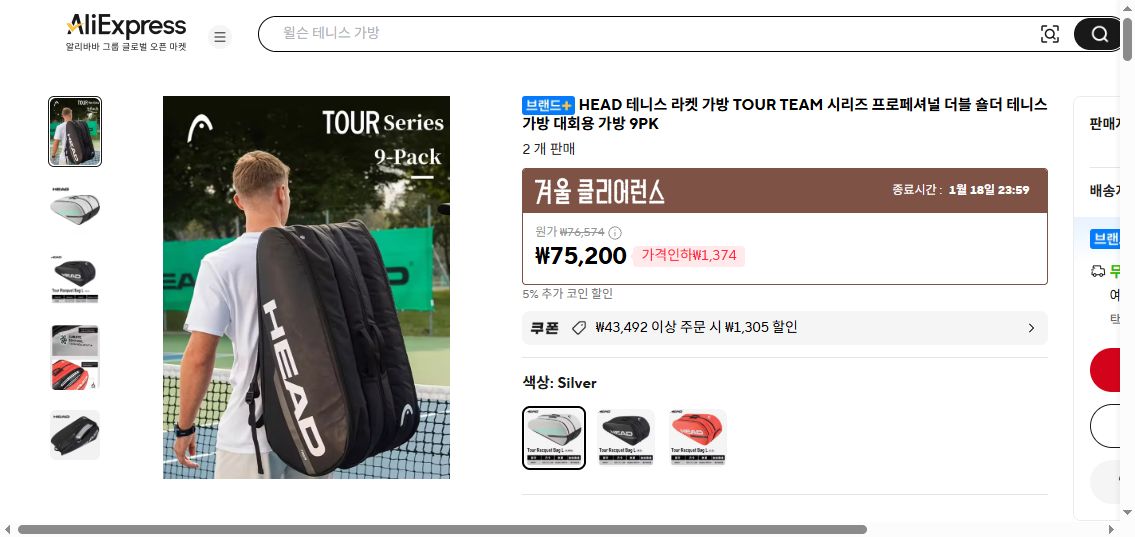
Task: Click the 가격인하₩1,374 price drop tag
Action: pos(688,255)
